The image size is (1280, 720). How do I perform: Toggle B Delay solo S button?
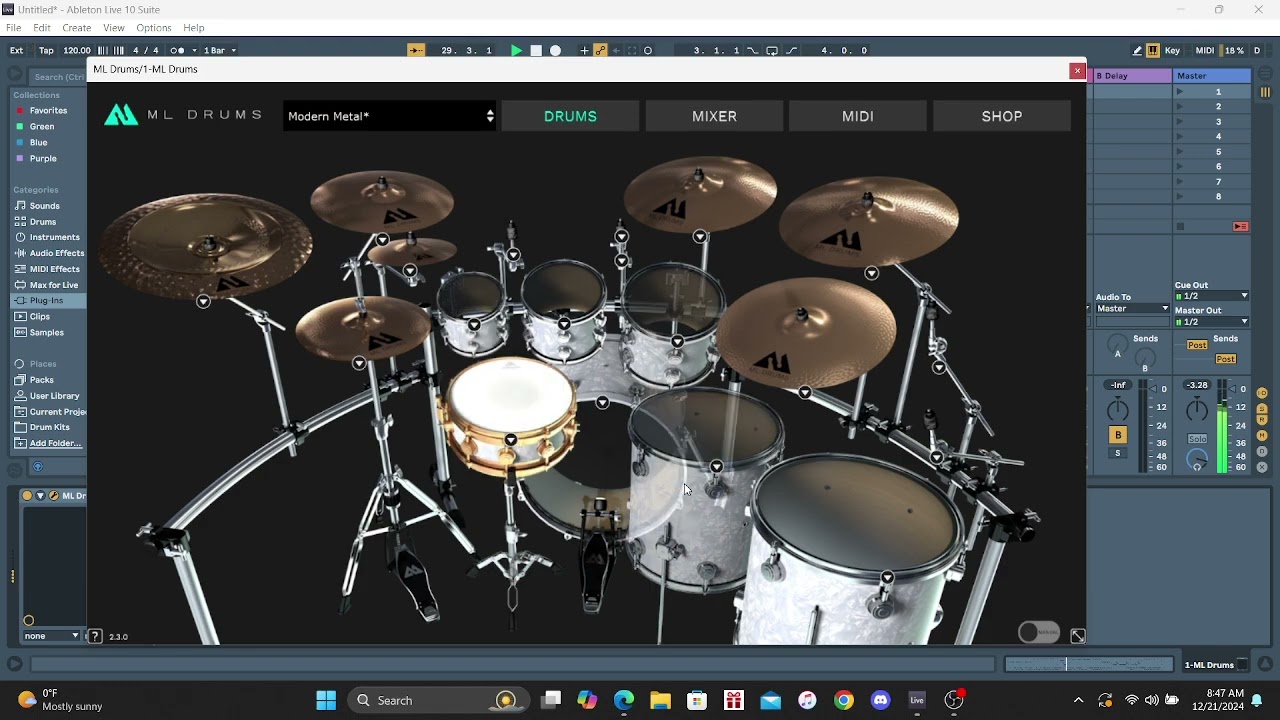[1118, 454]
